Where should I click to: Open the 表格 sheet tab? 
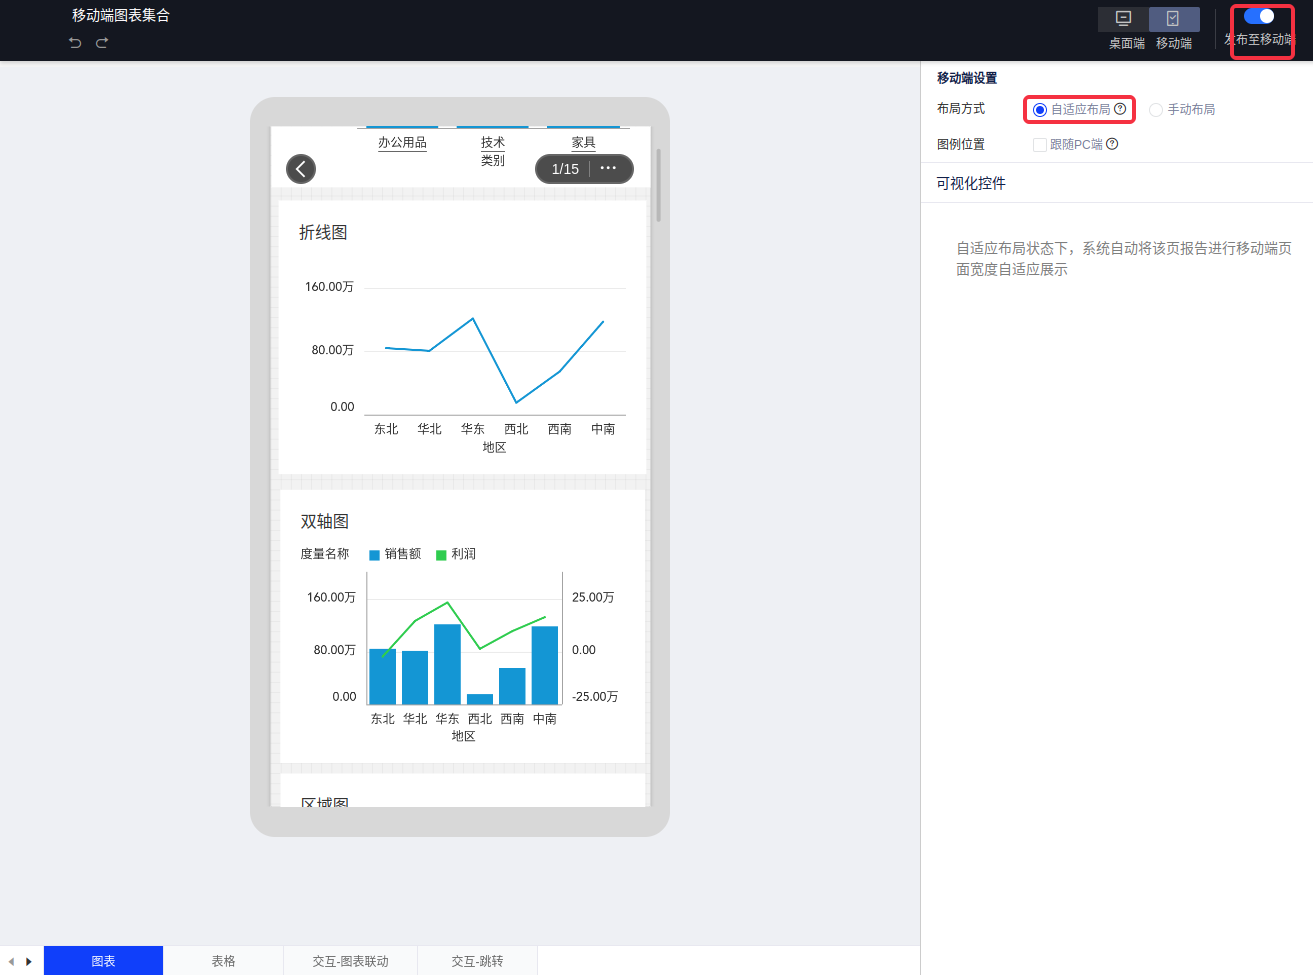[223, 961]
